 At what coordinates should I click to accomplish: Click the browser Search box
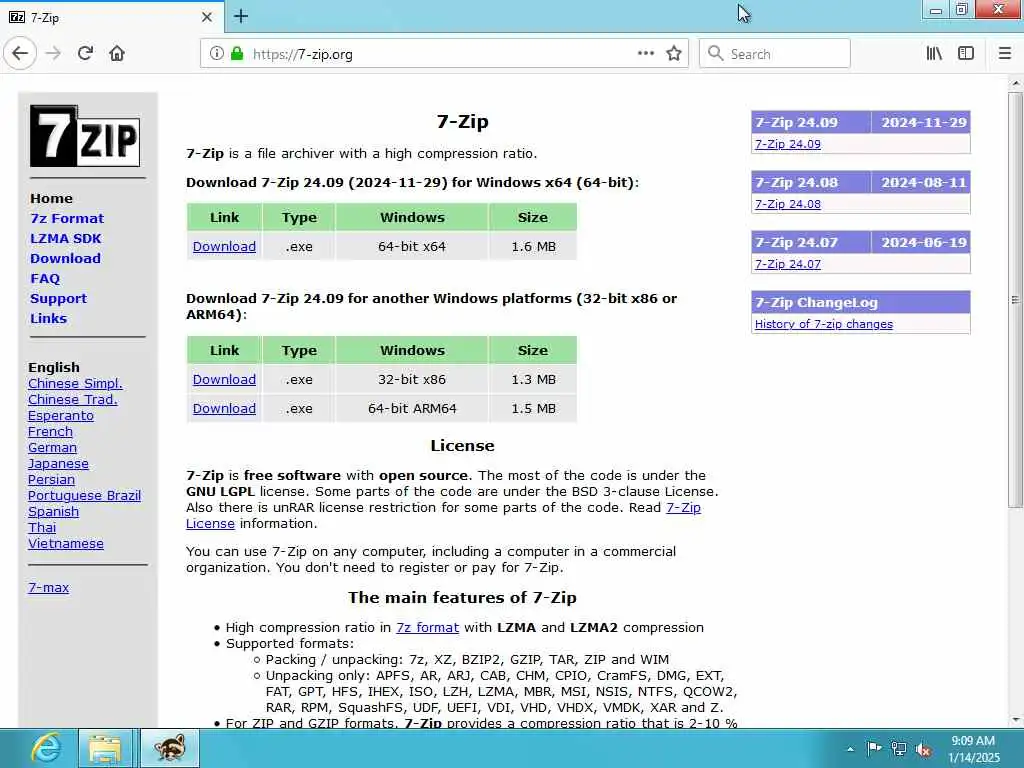pyautogui.click(x=775, y=54)
